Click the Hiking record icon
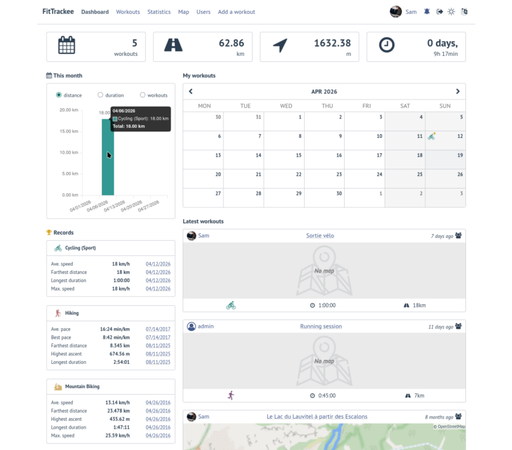The width and height of the screenshot is (512, 450). click(x=58, y=313)
